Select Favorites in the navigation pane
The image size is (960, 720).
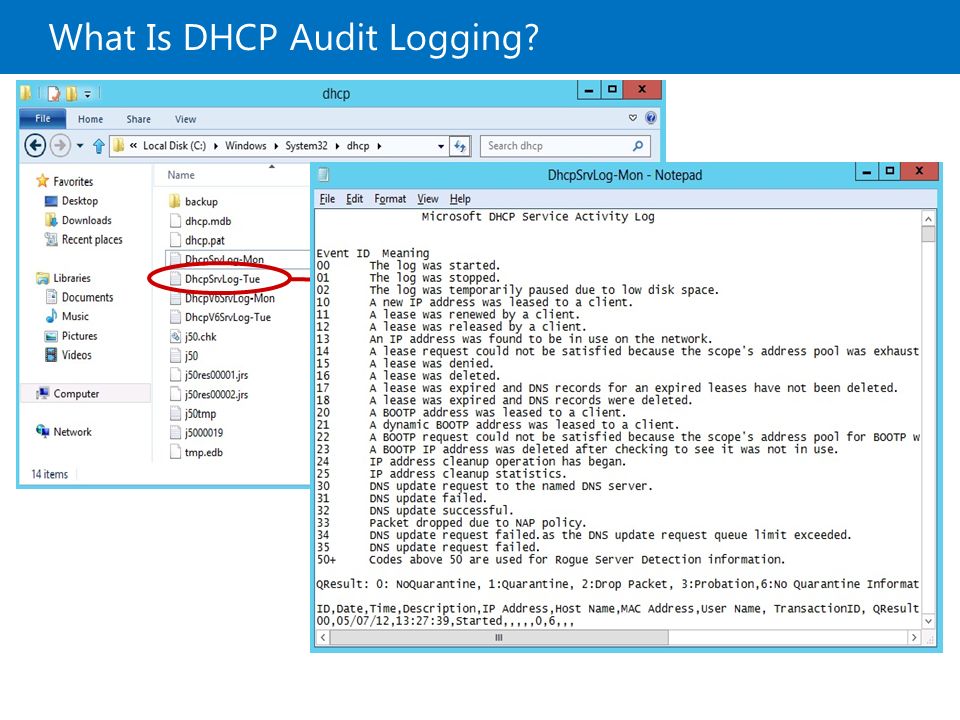[x=73, y=181]
